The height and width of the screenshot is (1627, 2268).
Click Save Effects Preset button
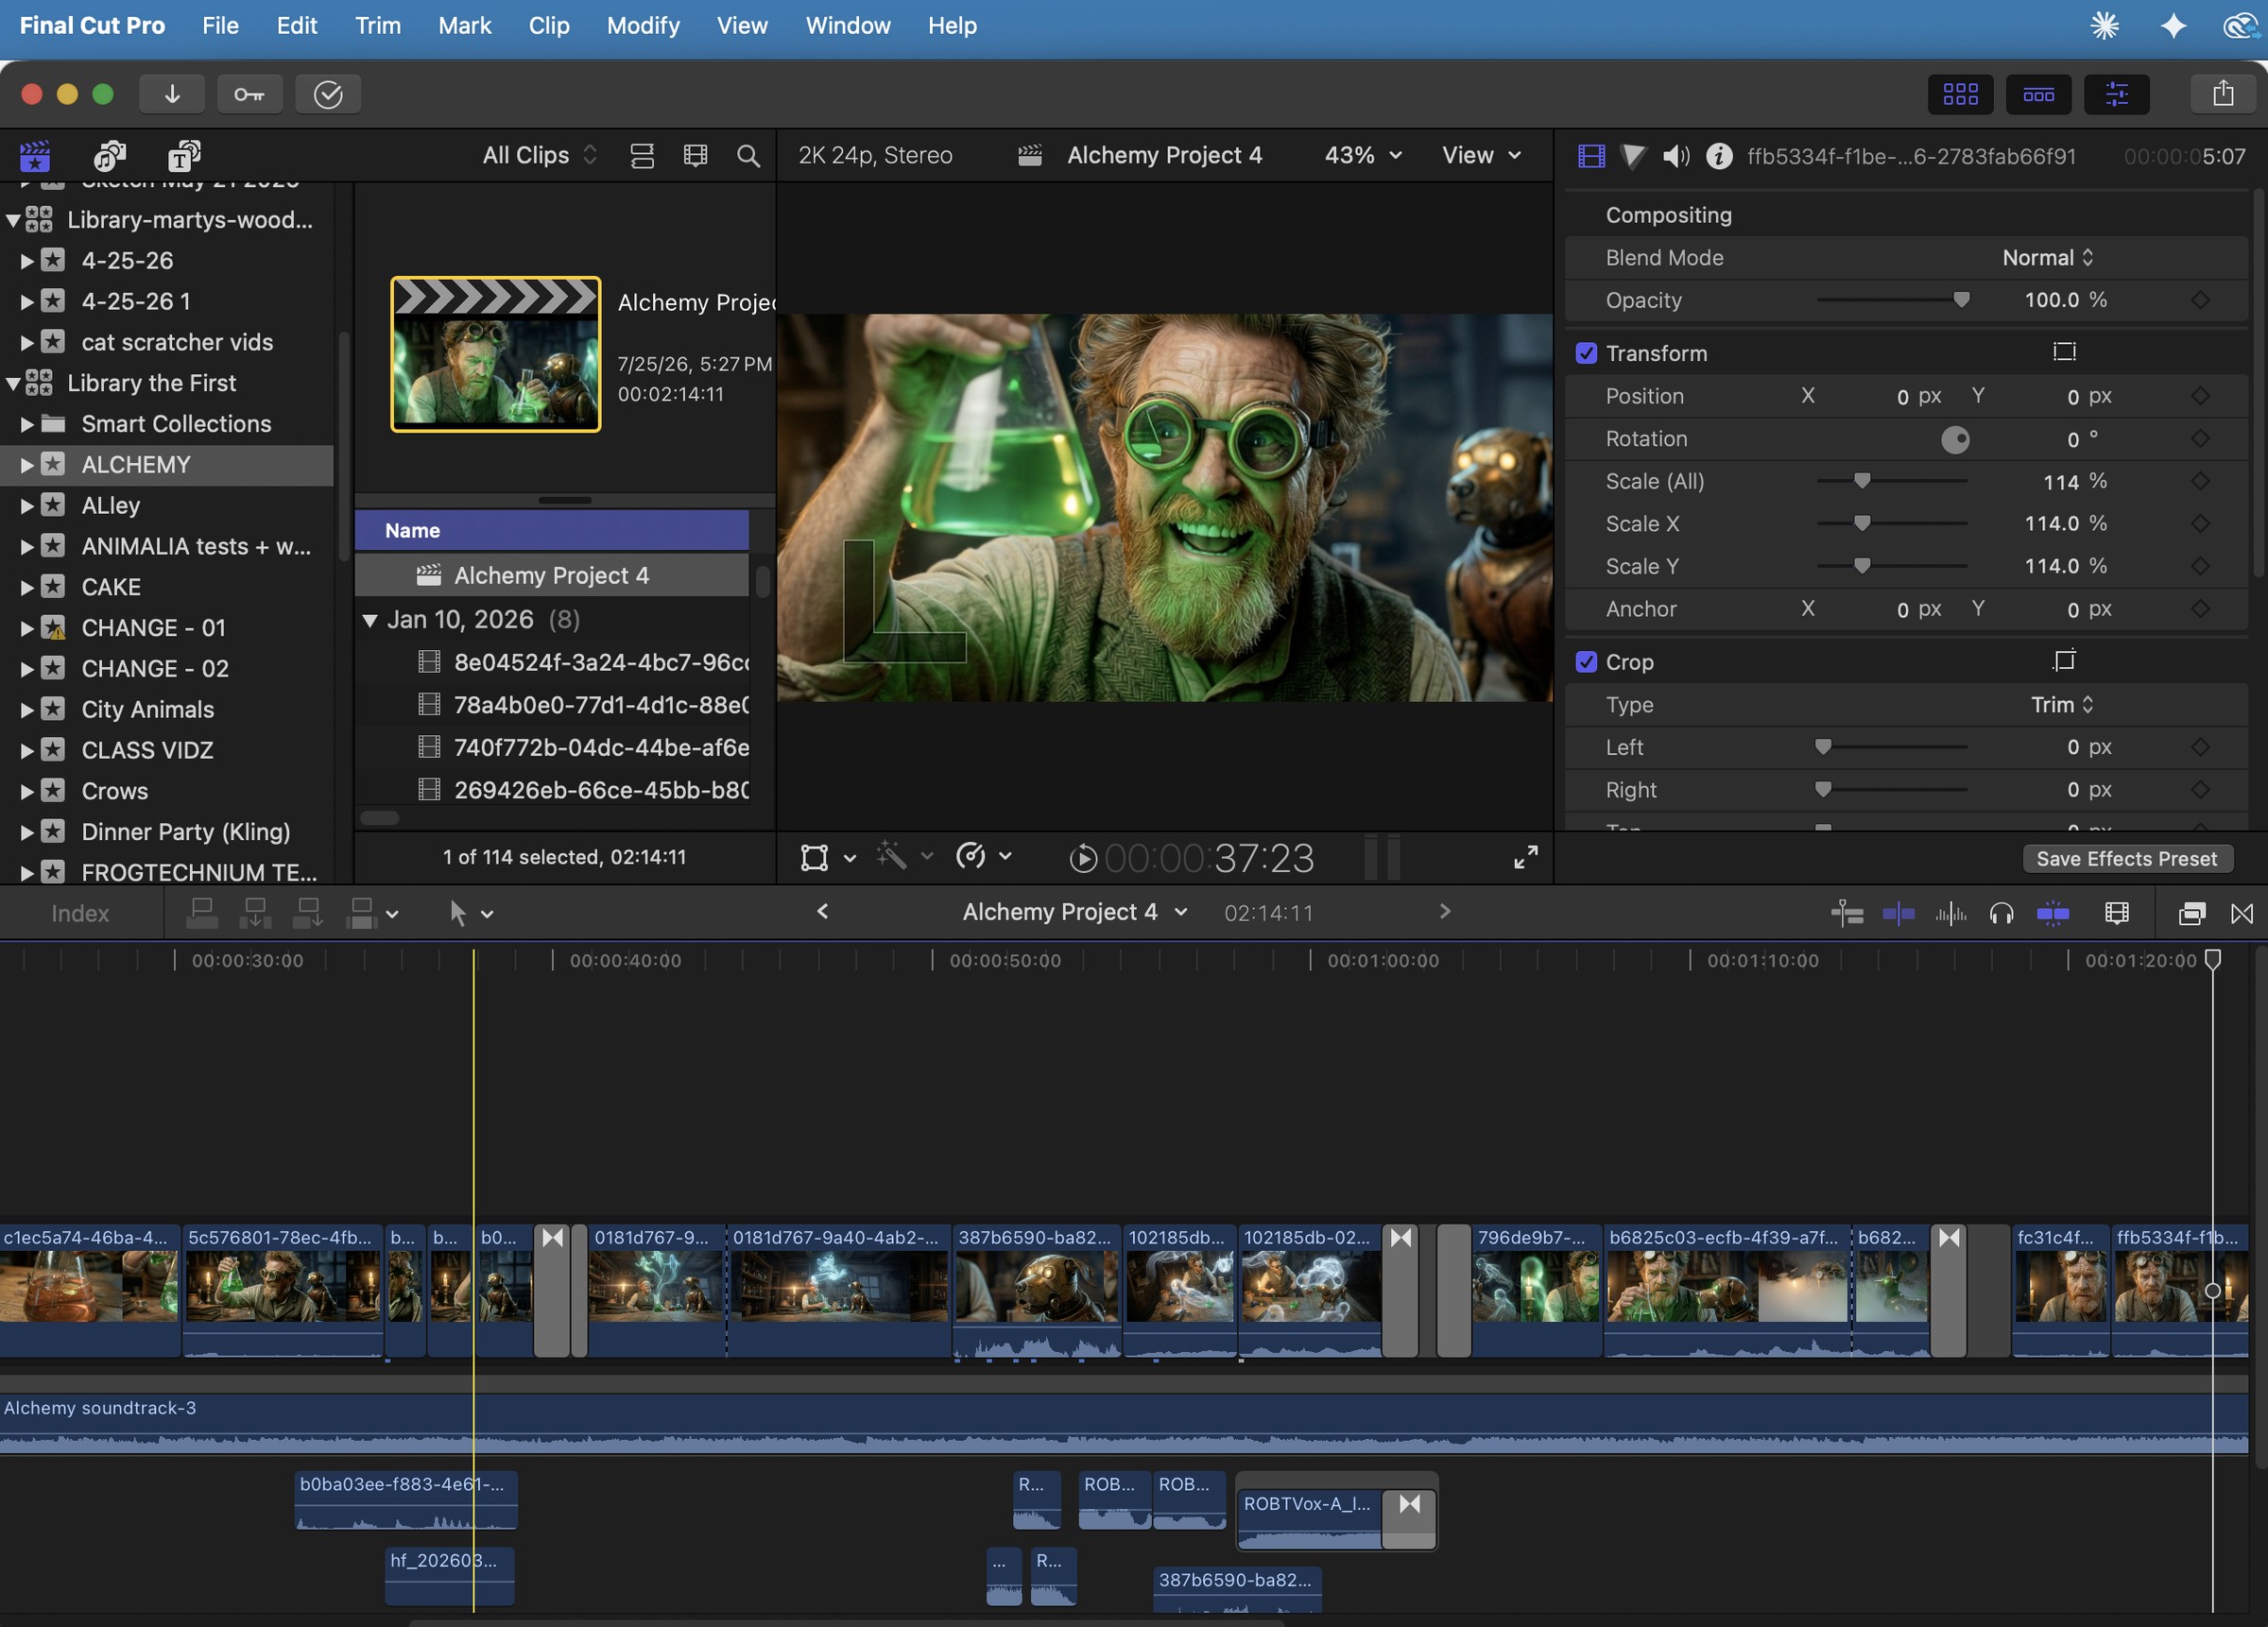[x=2126, y=859]
